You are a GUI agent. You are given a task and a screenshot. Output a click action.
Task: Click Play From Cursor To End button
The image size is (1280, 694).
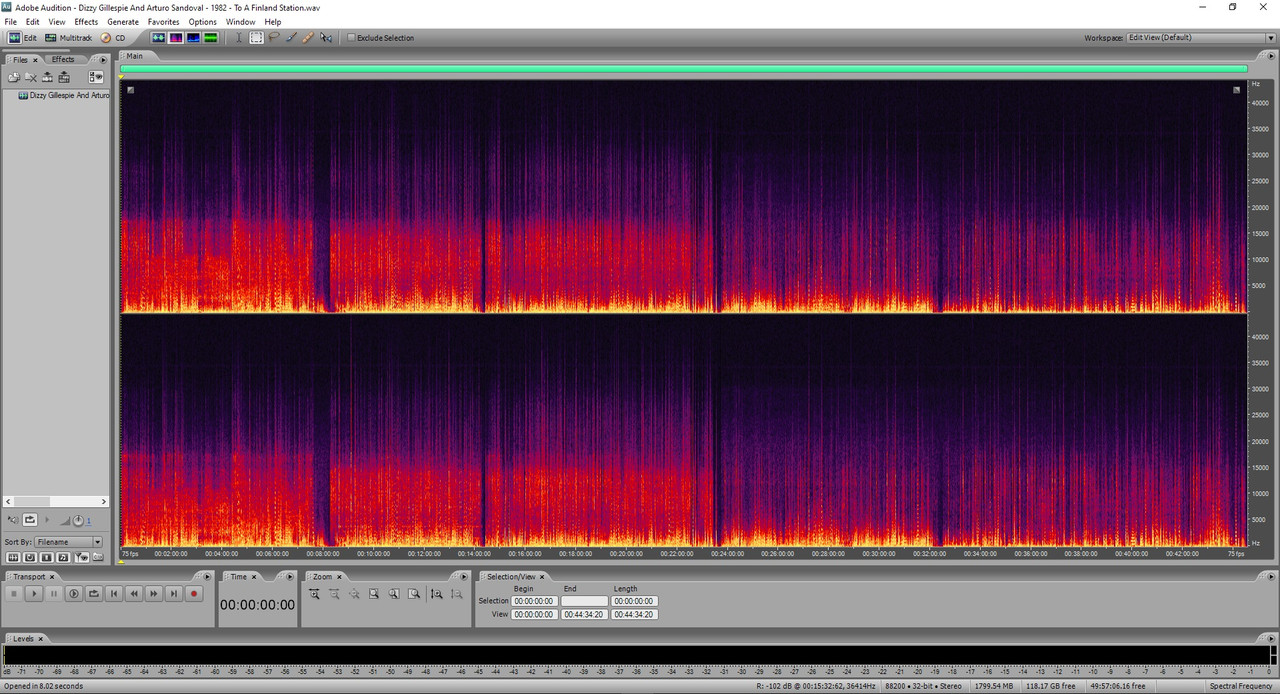(74, 594)
